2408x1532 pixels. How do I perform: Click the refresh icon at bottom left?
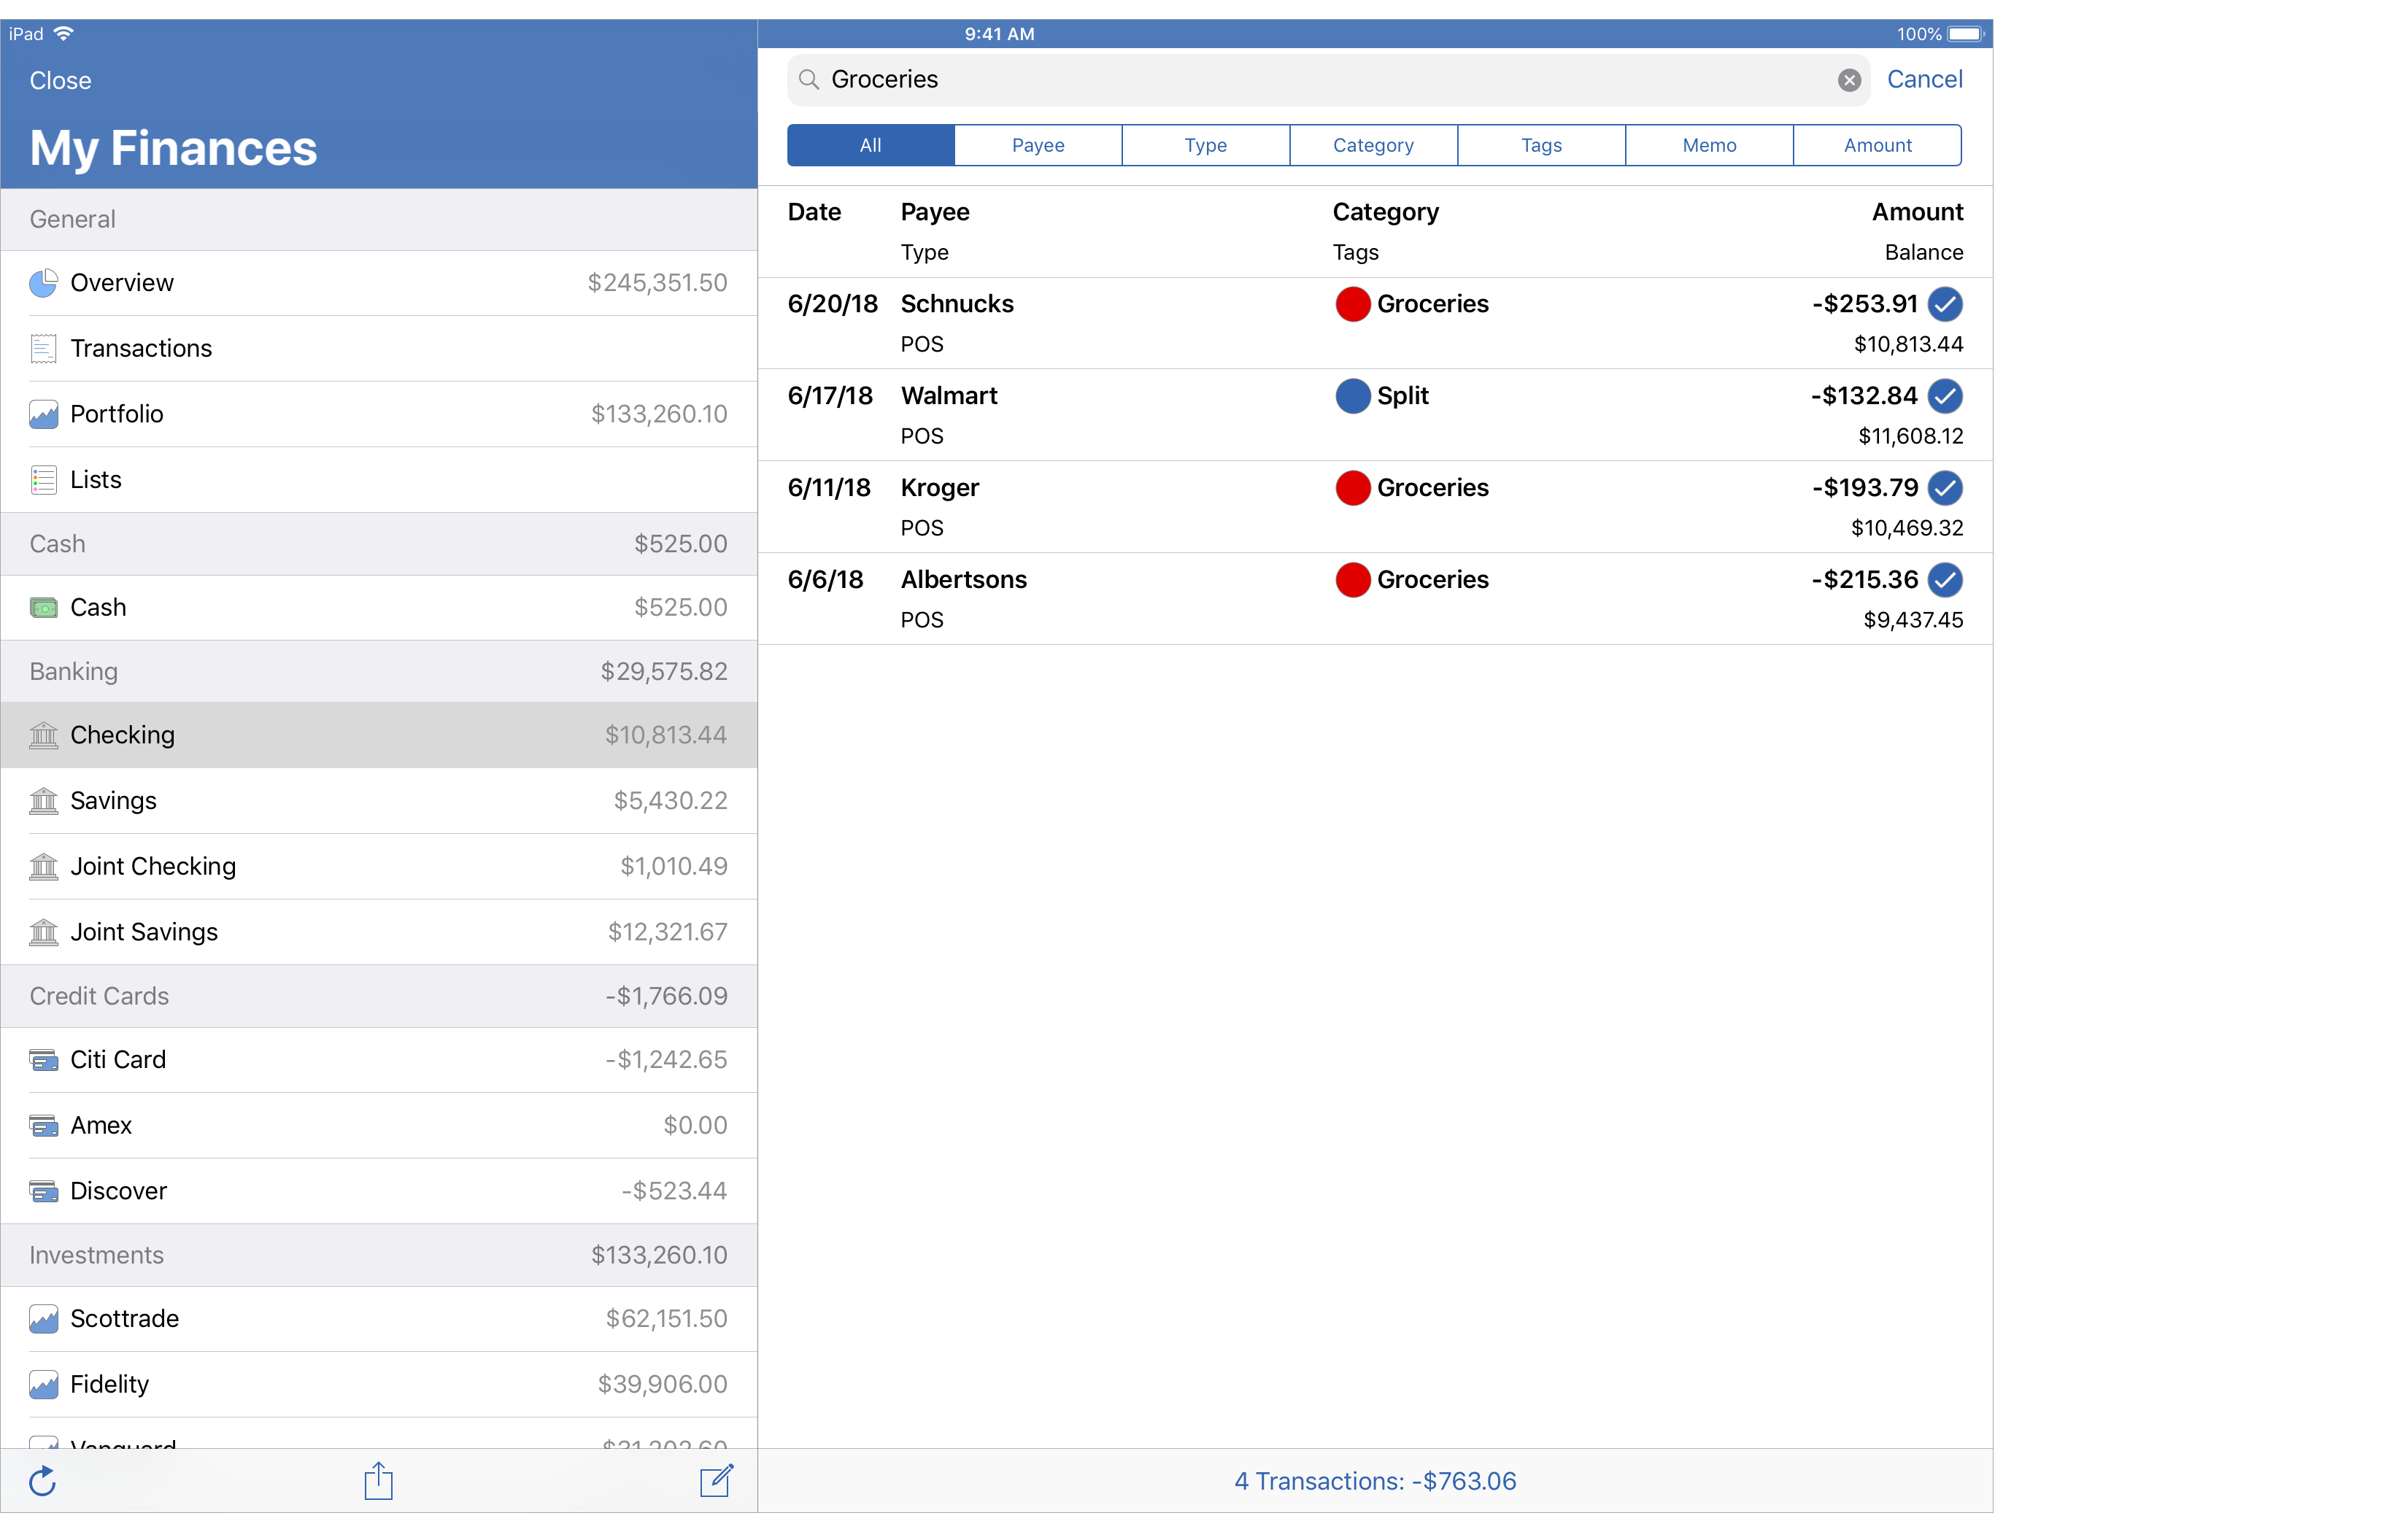42,1481
